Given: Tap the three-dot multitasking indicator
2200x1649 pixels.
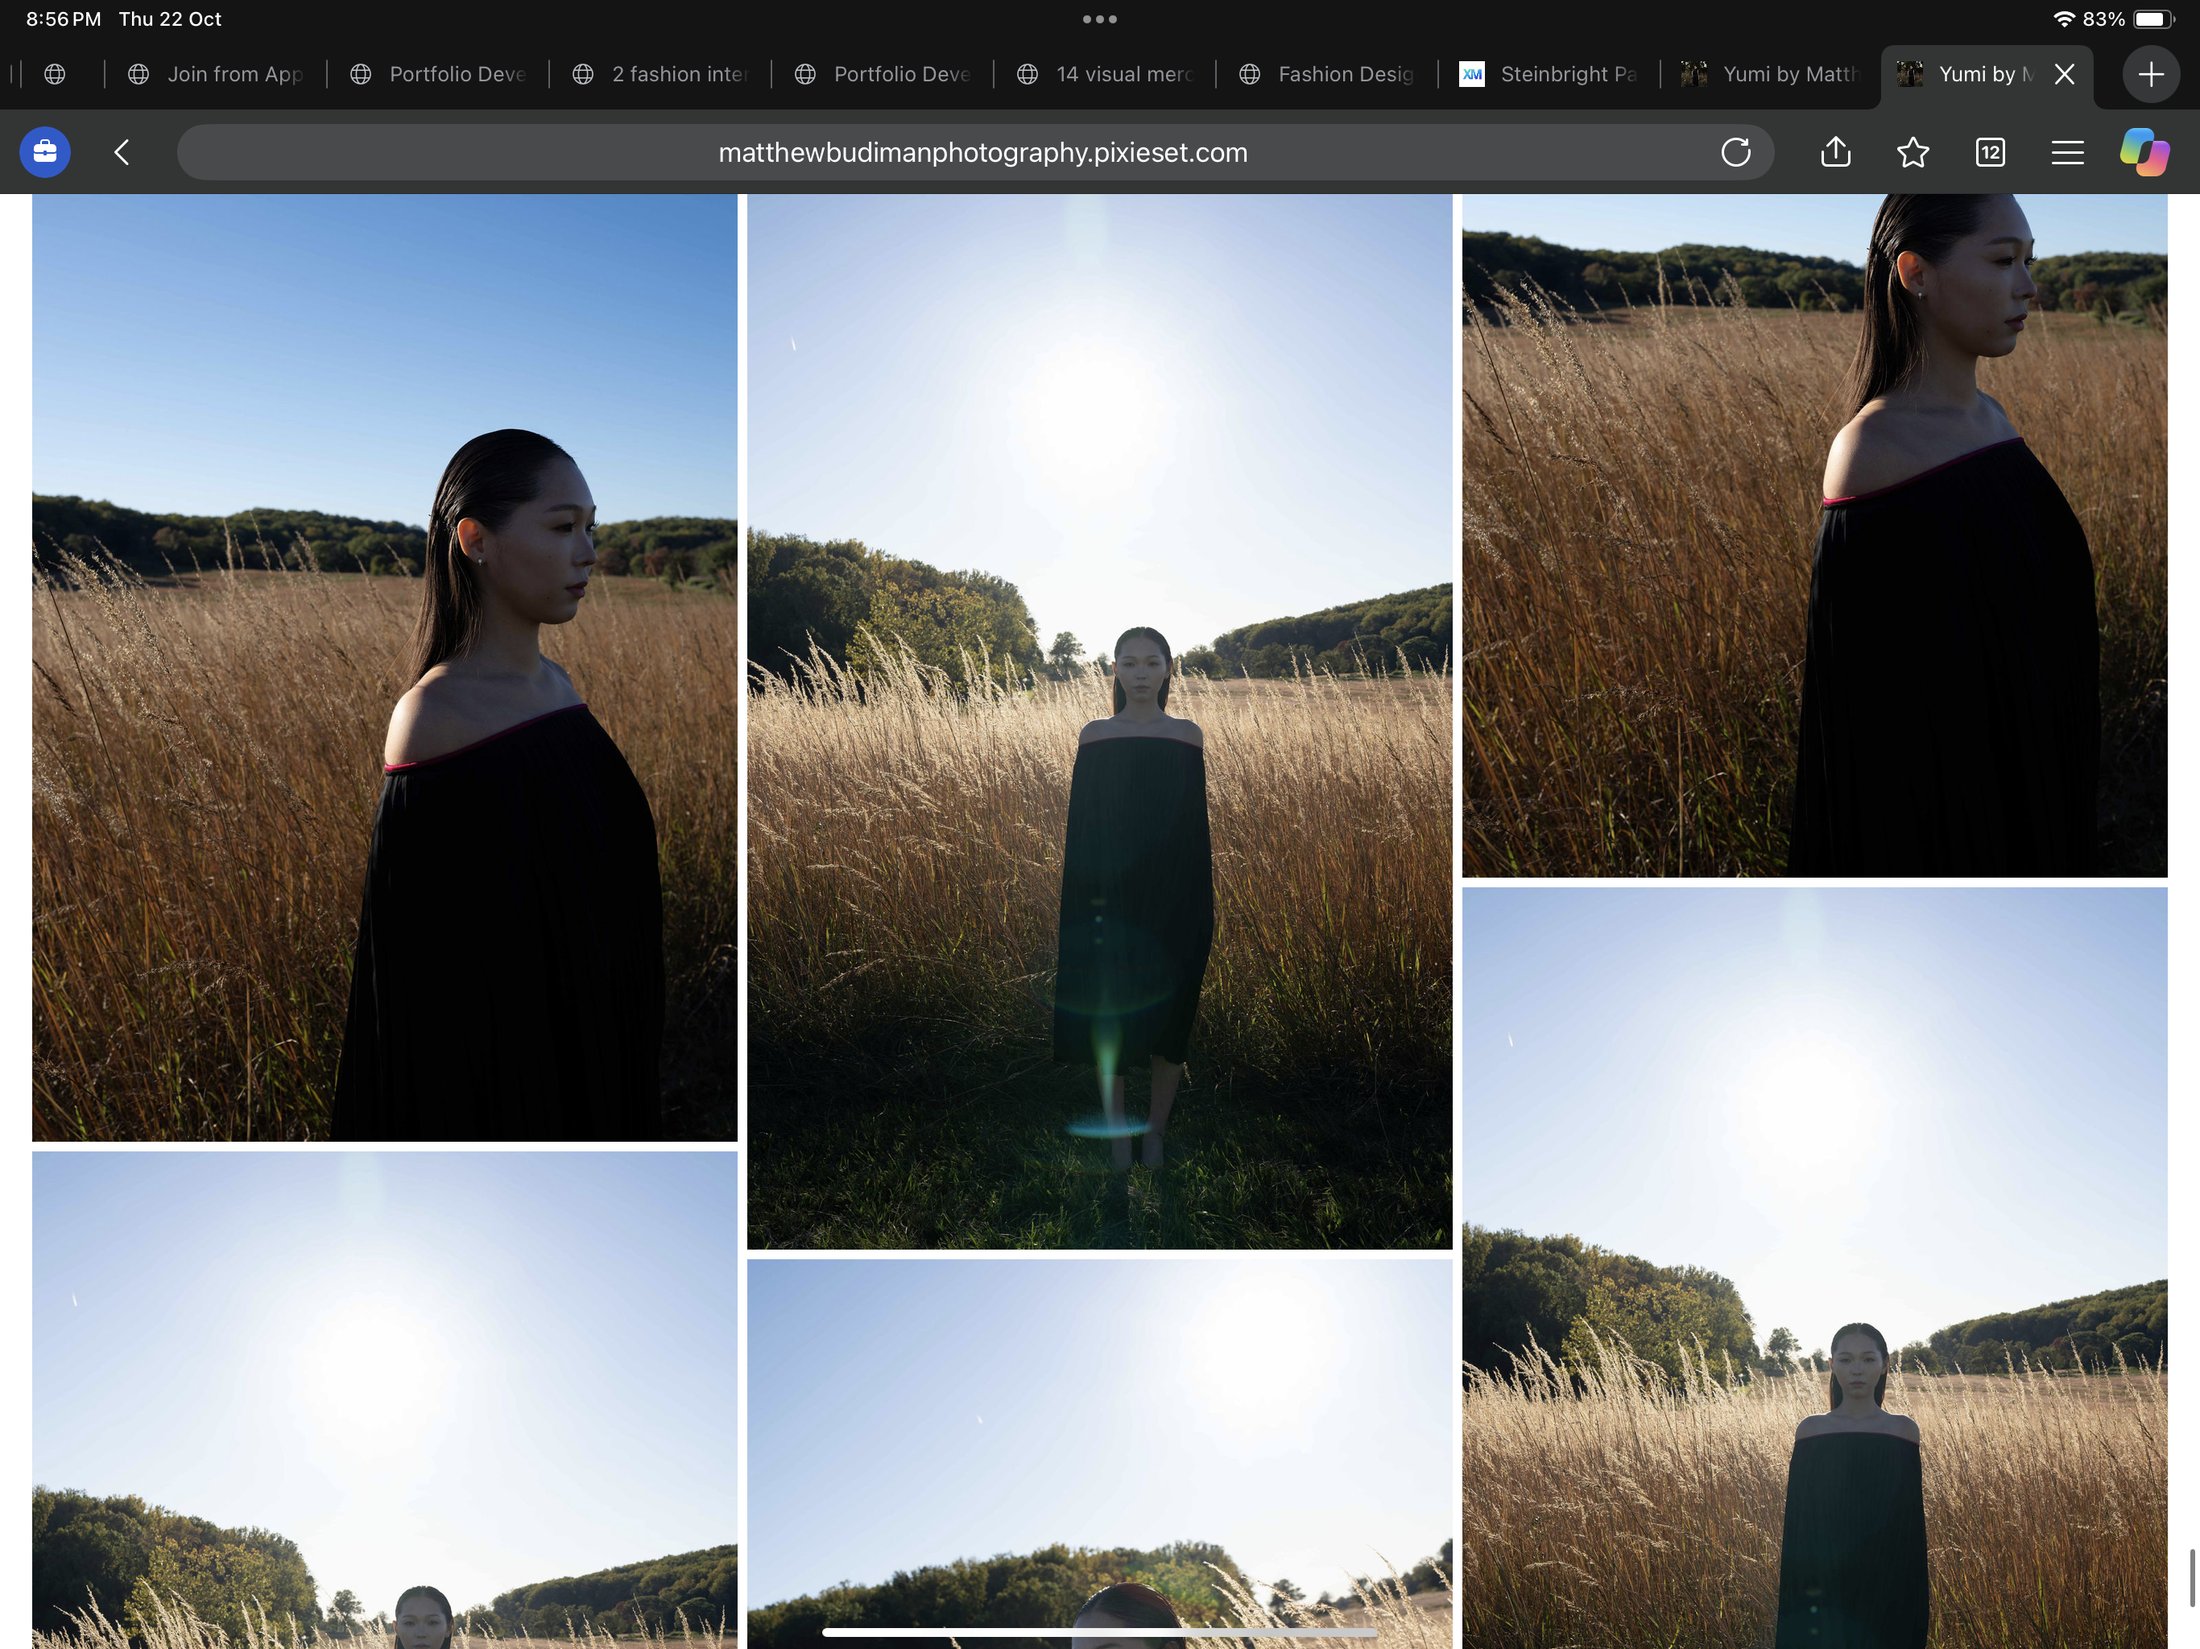Looking at the screenshot, I should pos(1100,19).
